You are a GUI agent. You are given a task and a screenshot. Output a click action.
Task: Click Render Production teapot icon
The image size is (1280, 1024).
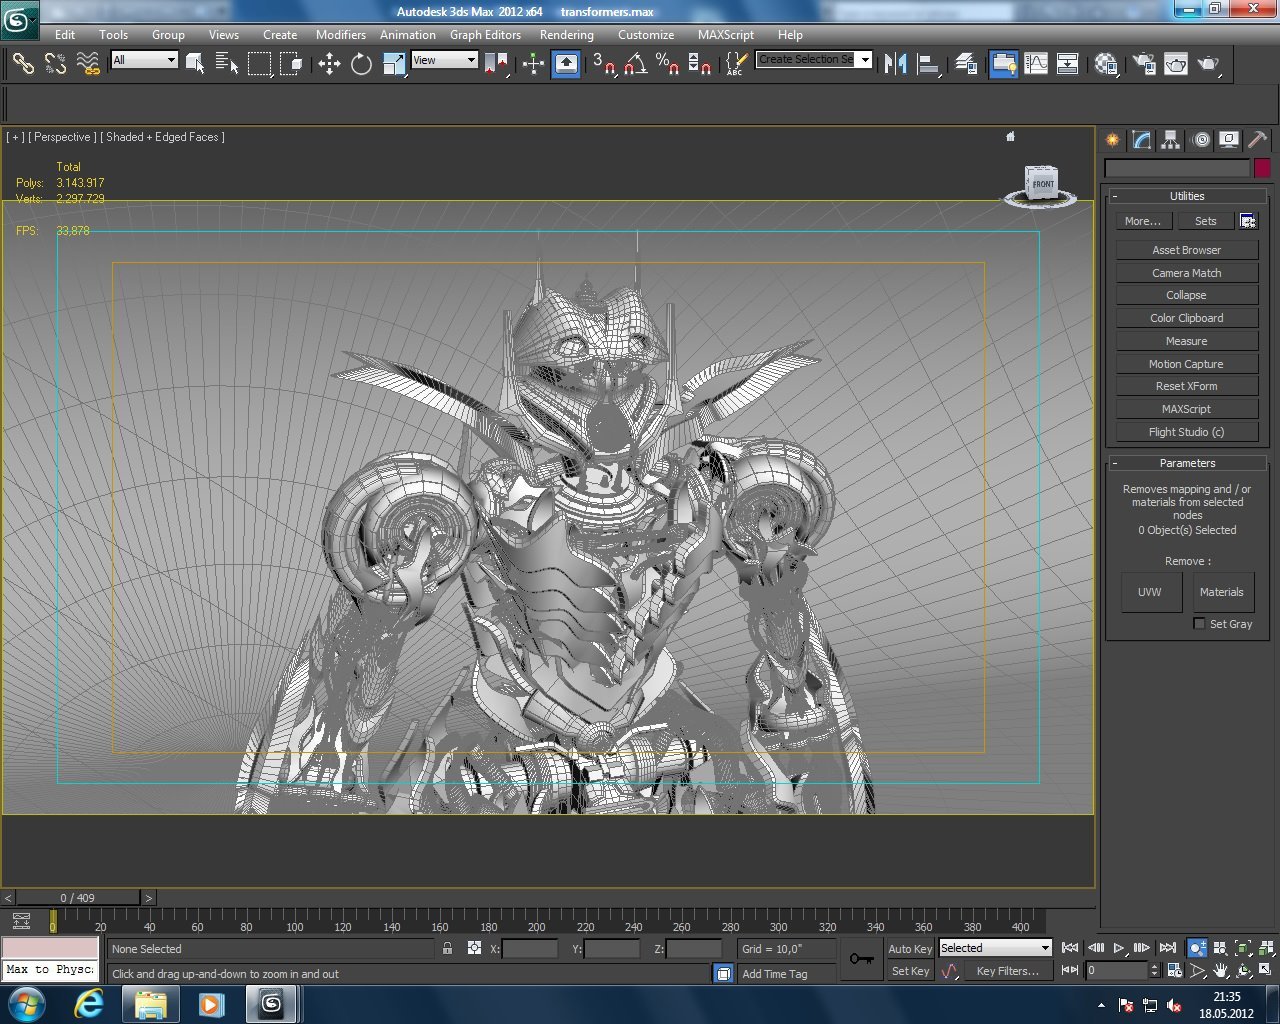coord(1208,64)
